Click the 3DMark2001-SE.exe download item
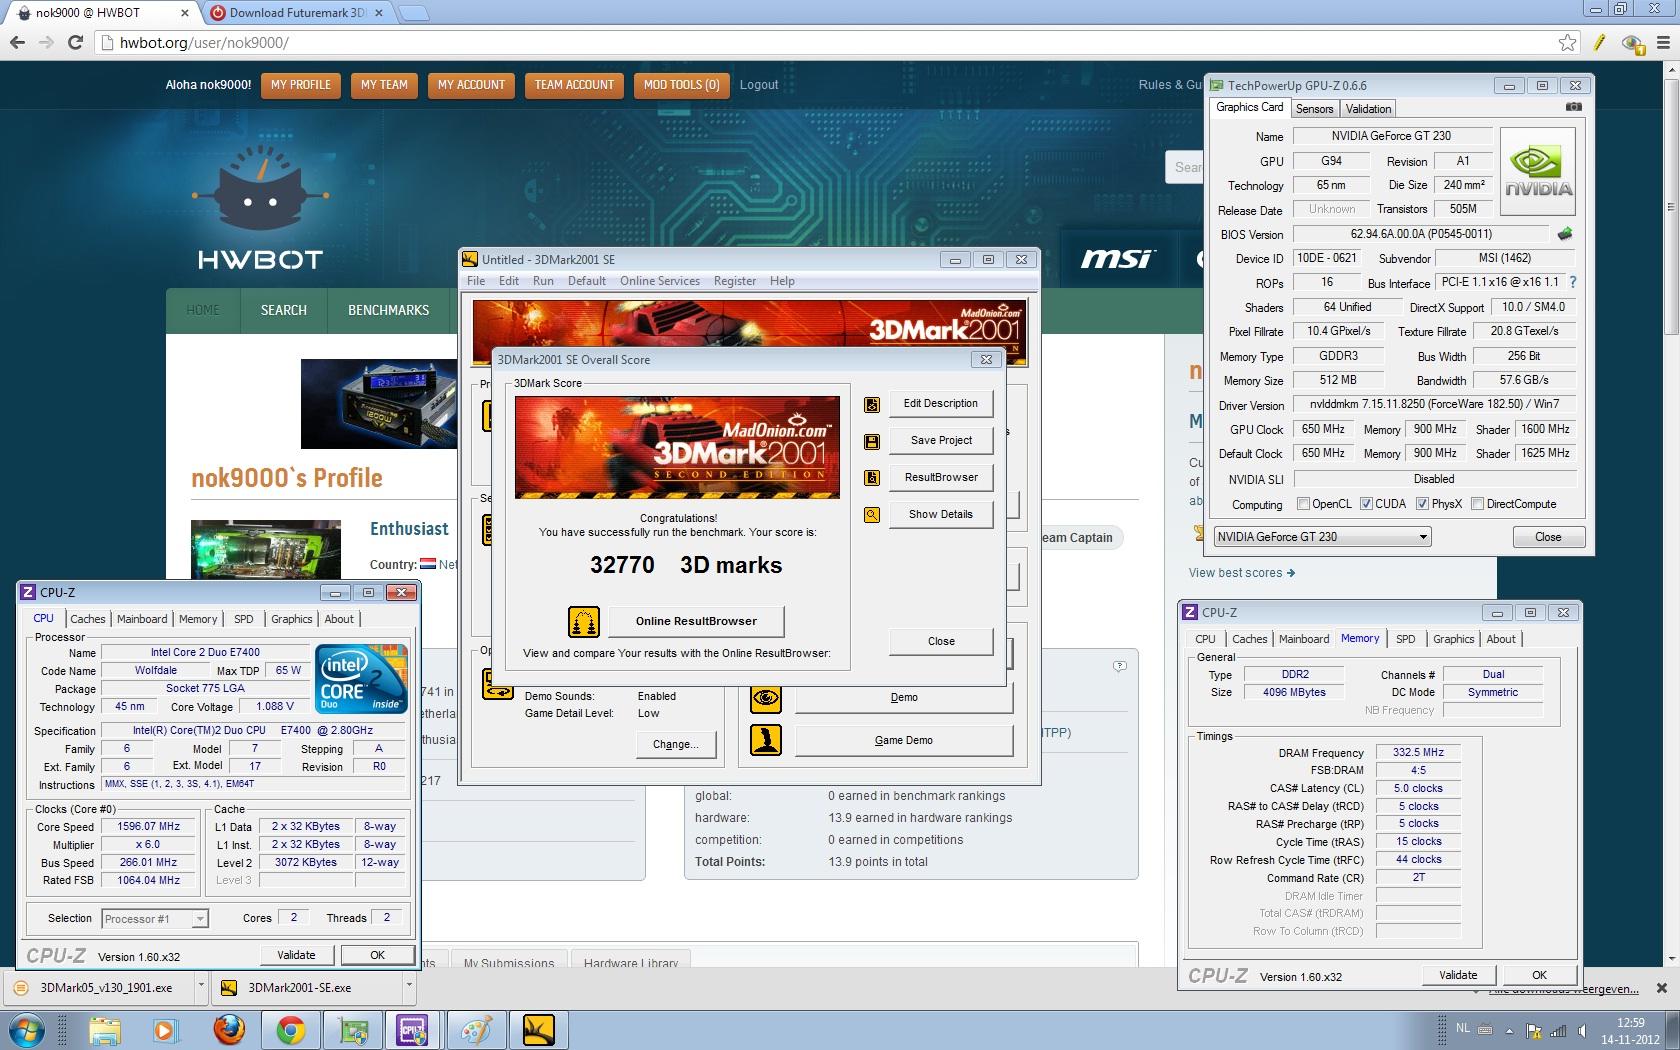1680x1050 pixels. (x=307, y=987)
